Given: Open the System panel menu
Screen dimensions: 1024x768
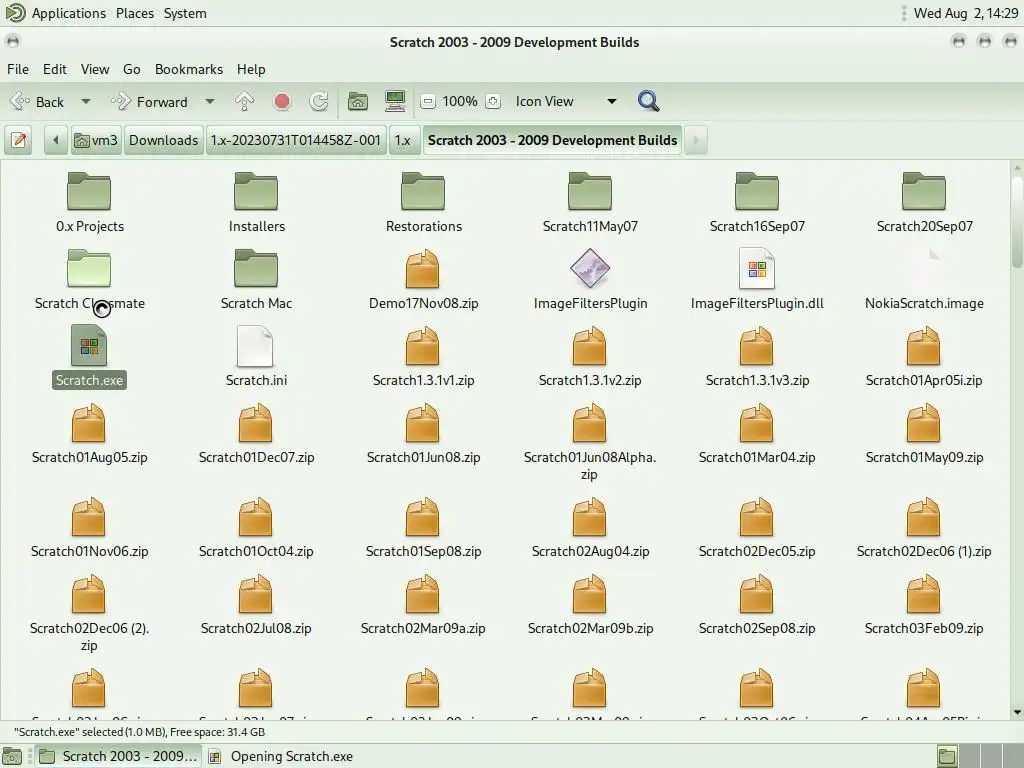Looking at the screenshot, I should coord(185,13).
